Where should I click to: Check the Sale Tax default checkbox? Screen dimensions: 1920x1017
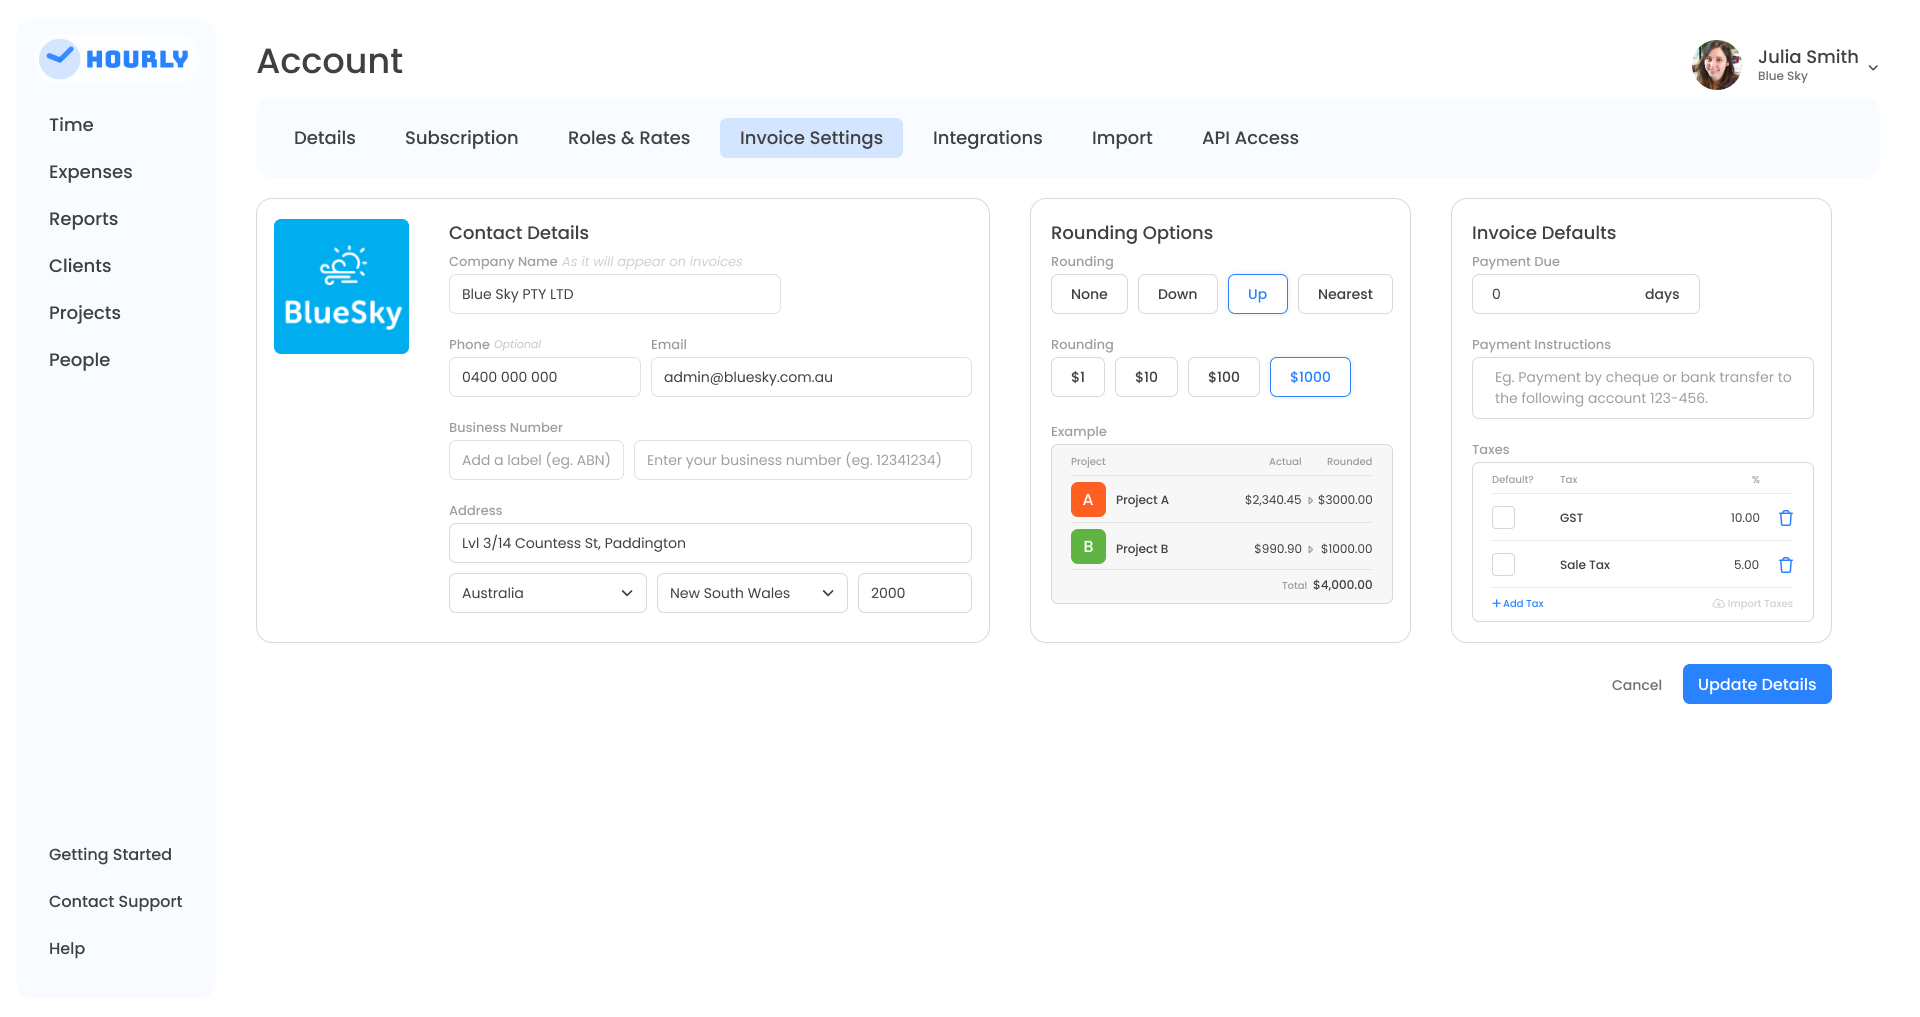(x=1503, y=565)
